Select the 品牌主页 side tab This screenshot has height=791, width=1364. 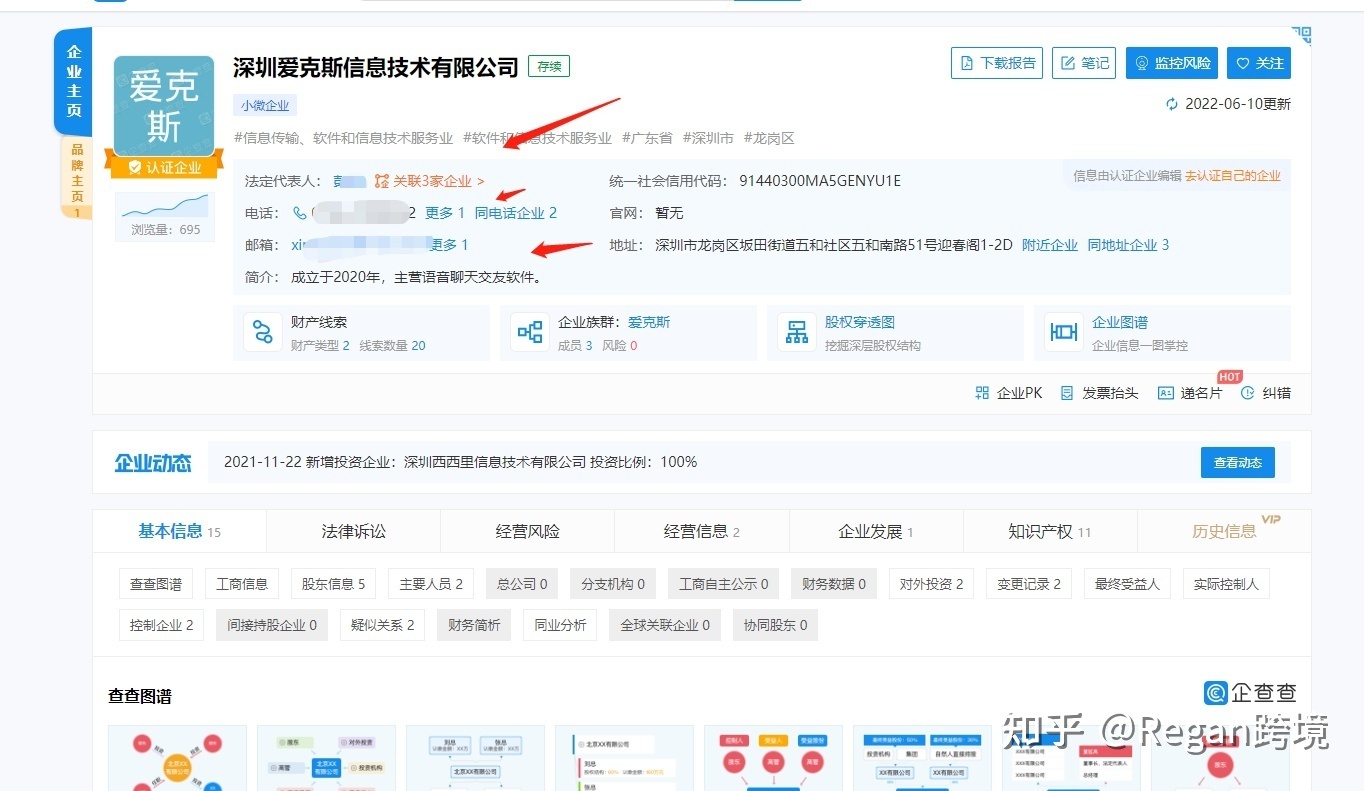(76, 177)
